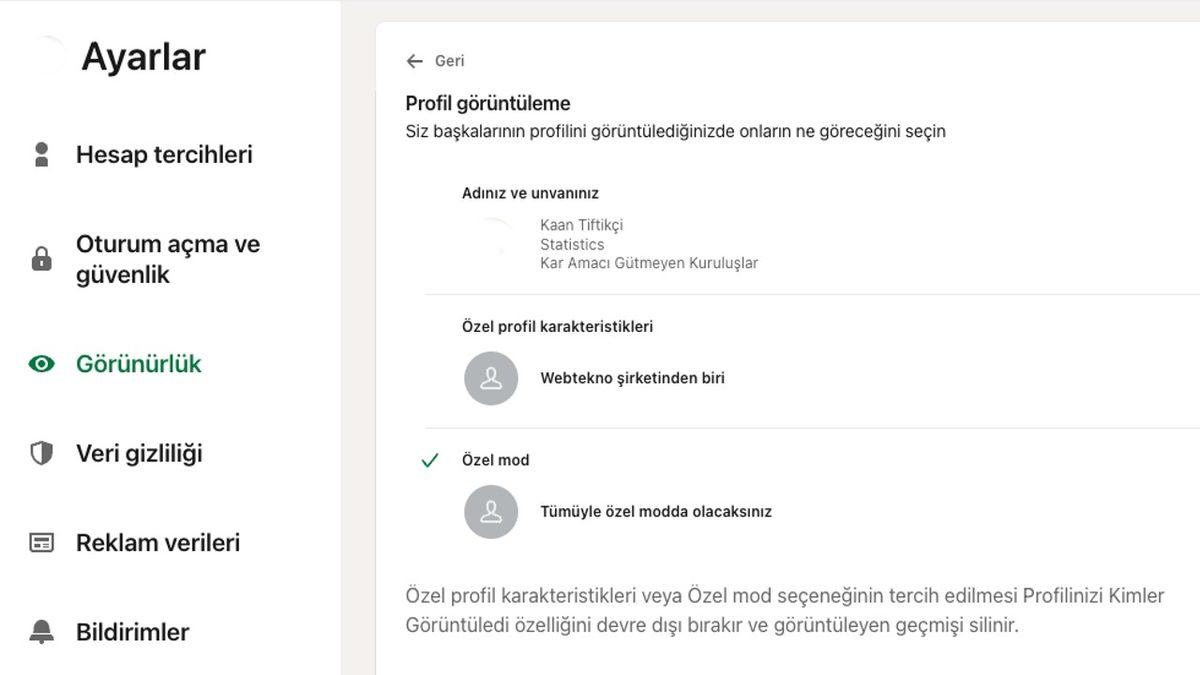This screenshot has width=1200, height=675.
Task: Open Hesap tercihleri via person icon
Action: coord(40,154)
